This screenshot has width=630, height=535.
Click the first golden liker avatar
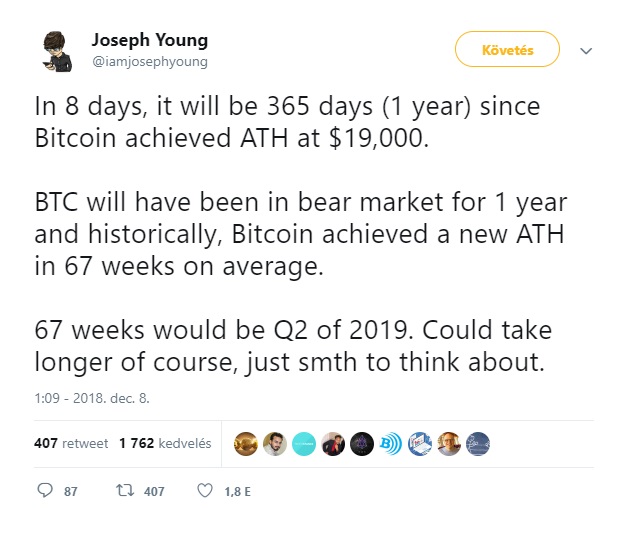tap(245, 444)
